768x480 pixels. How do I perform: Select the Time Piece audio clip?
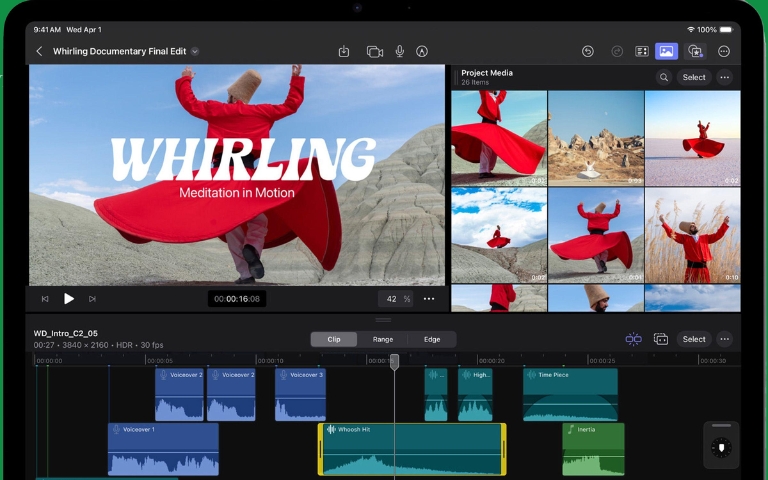pos(571,395)
